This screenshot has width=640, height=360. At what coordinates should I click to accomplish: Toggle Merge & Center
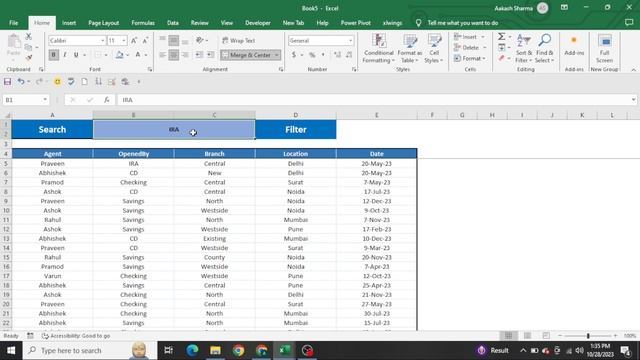pyautogui.click(x=247, y=55)
